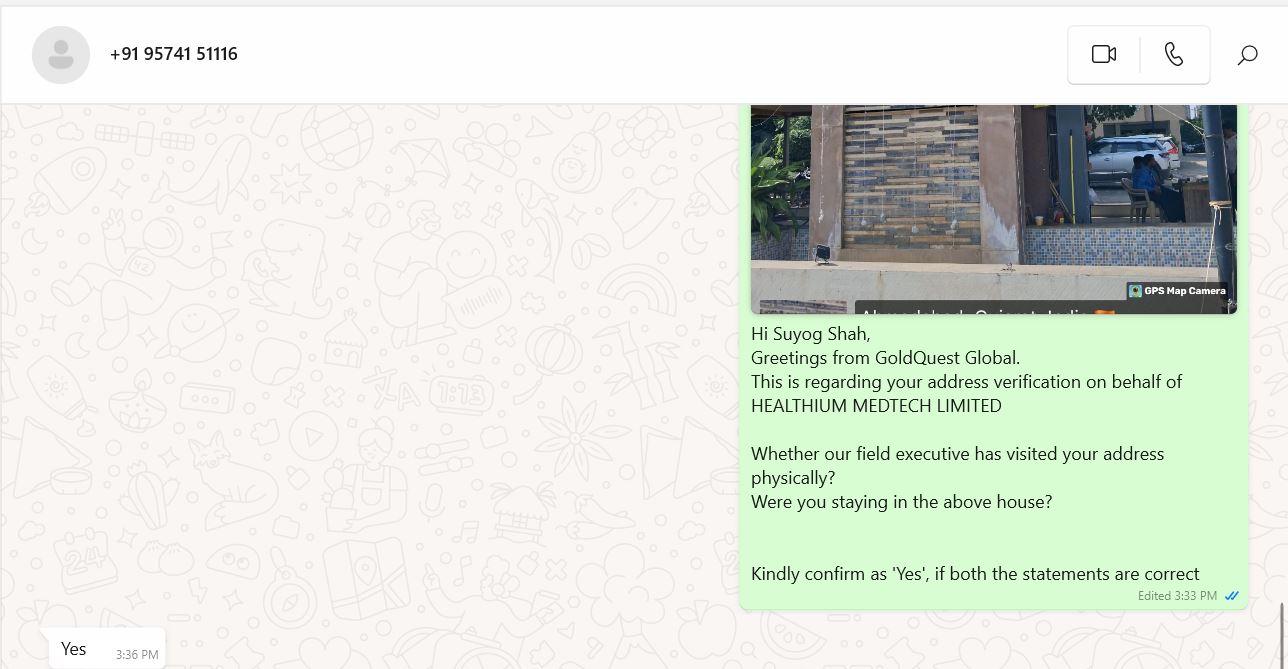
Task: Click the 'HEALTHIUM MEDTECH LIMITED' text
Action: coord(876,406)
